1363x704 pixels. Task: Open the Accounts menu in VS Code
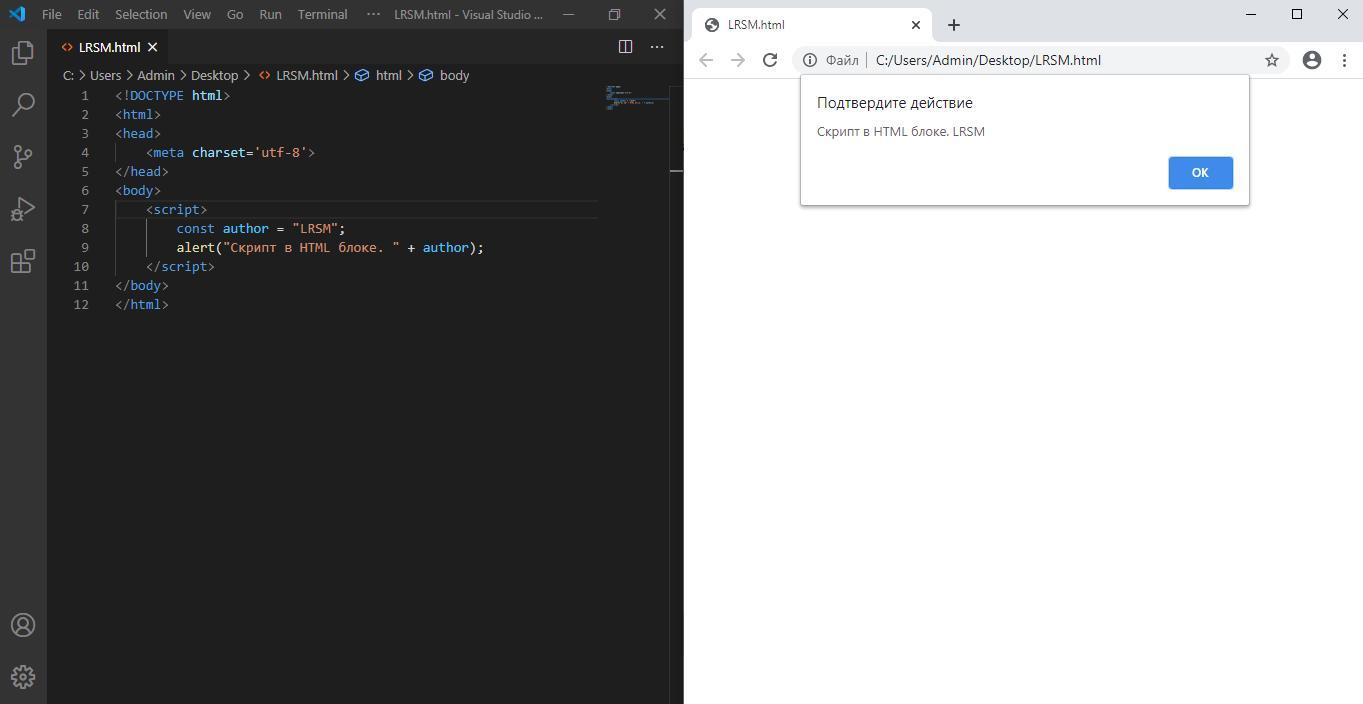coord(23,625)
